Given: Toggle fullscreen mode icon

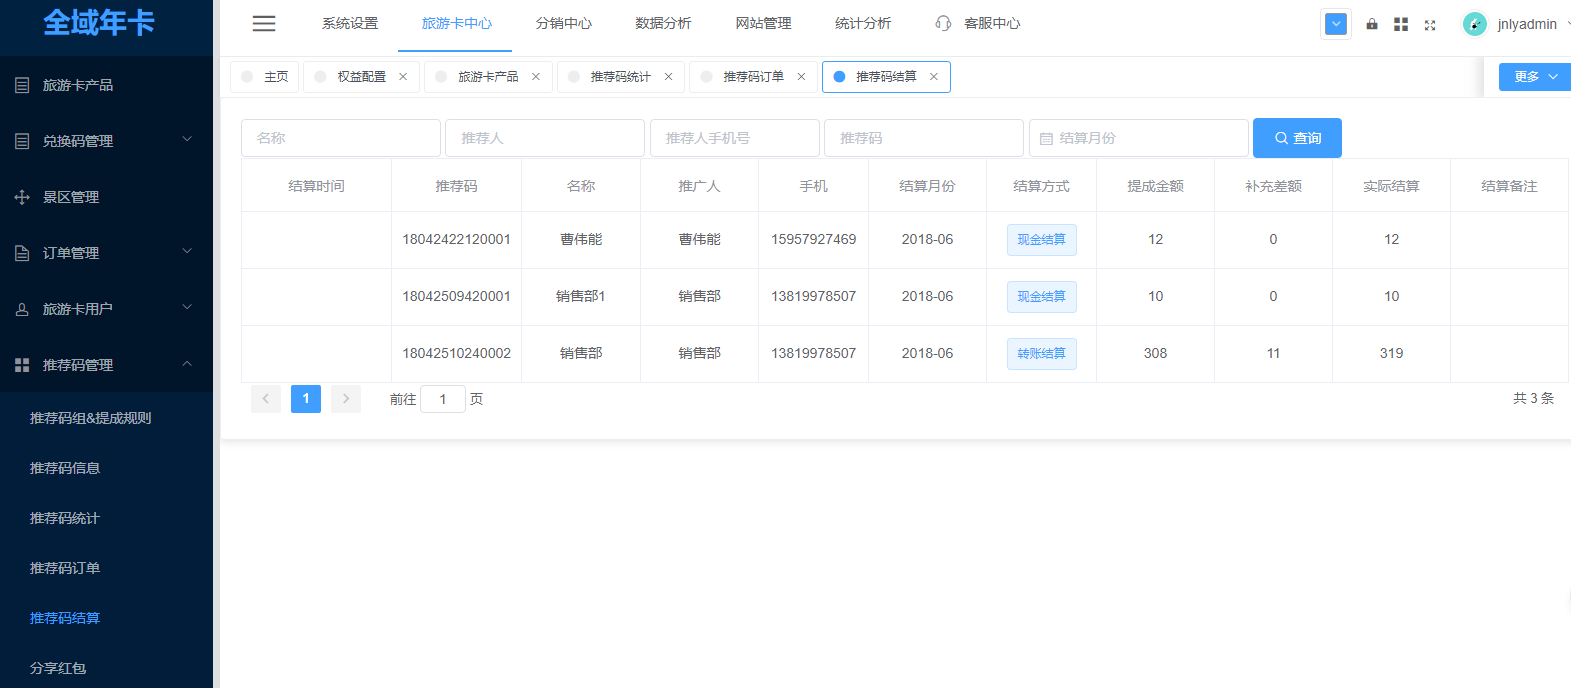Looking at the screenshot, I should pyautogui.click(x=1430, y=25).
